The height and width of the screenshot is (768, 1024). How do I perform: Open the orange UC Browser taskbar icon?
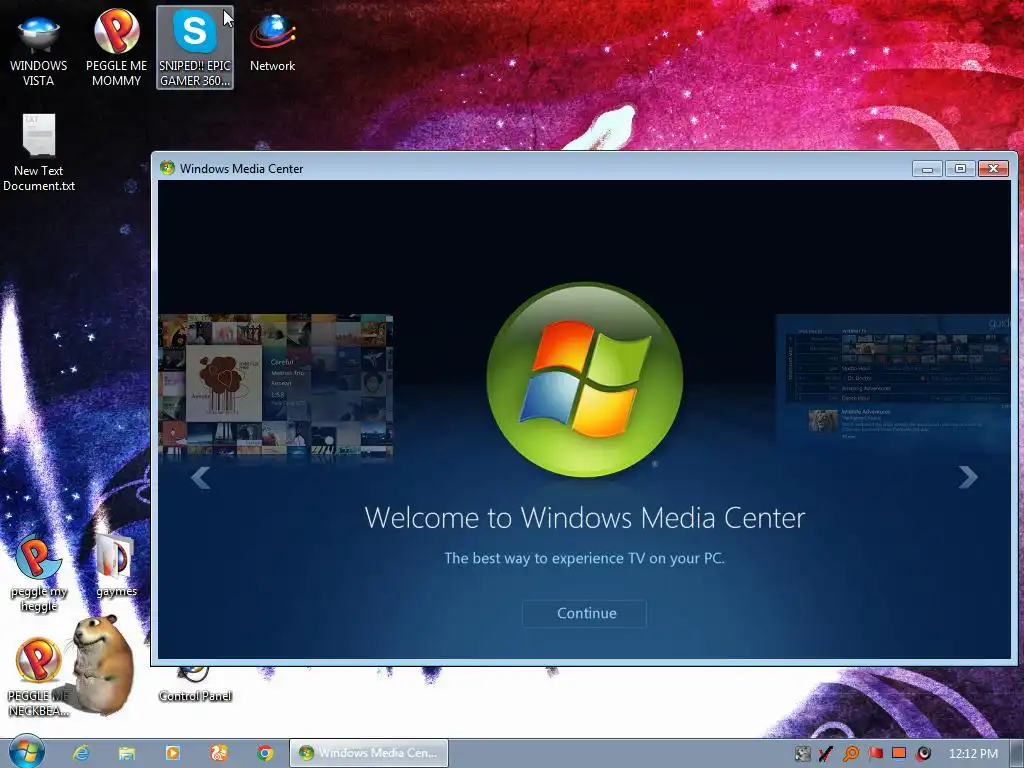pos(218,753)
